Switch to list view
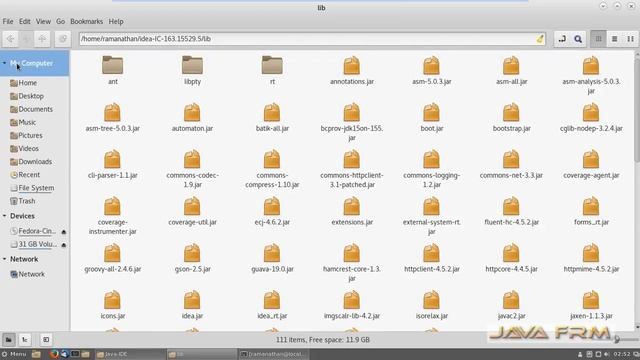The image size is (640, 360). (x=614, y=39)
